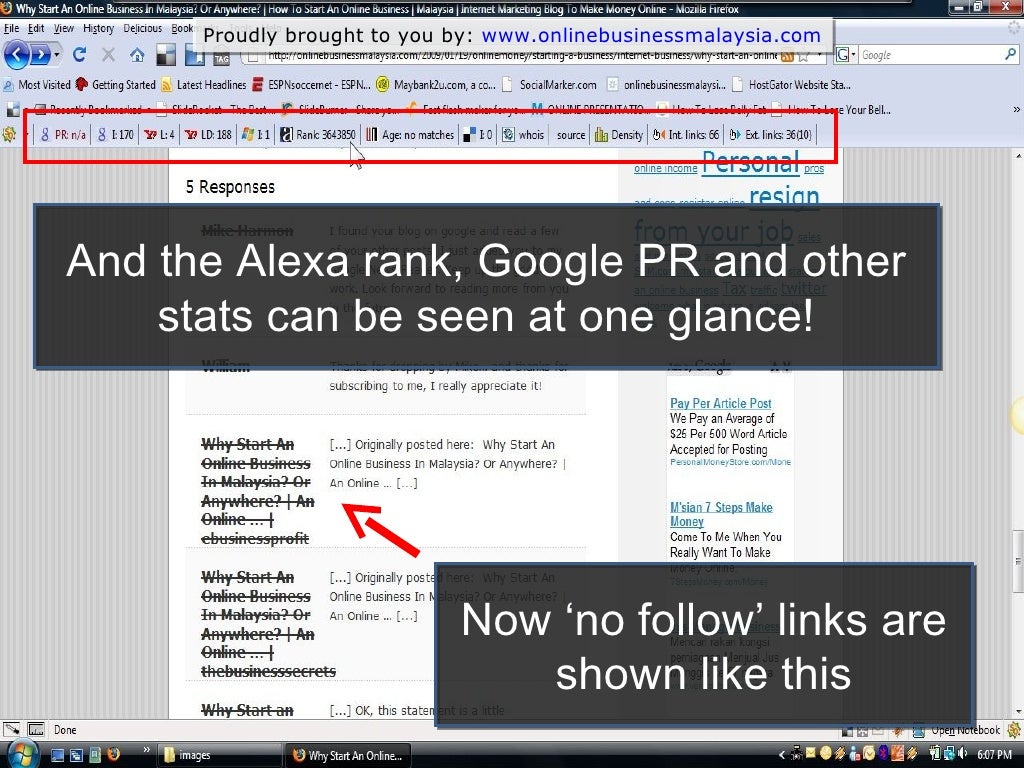
Task: Click the Density toolbar button
Action: [x=619, y=135]
